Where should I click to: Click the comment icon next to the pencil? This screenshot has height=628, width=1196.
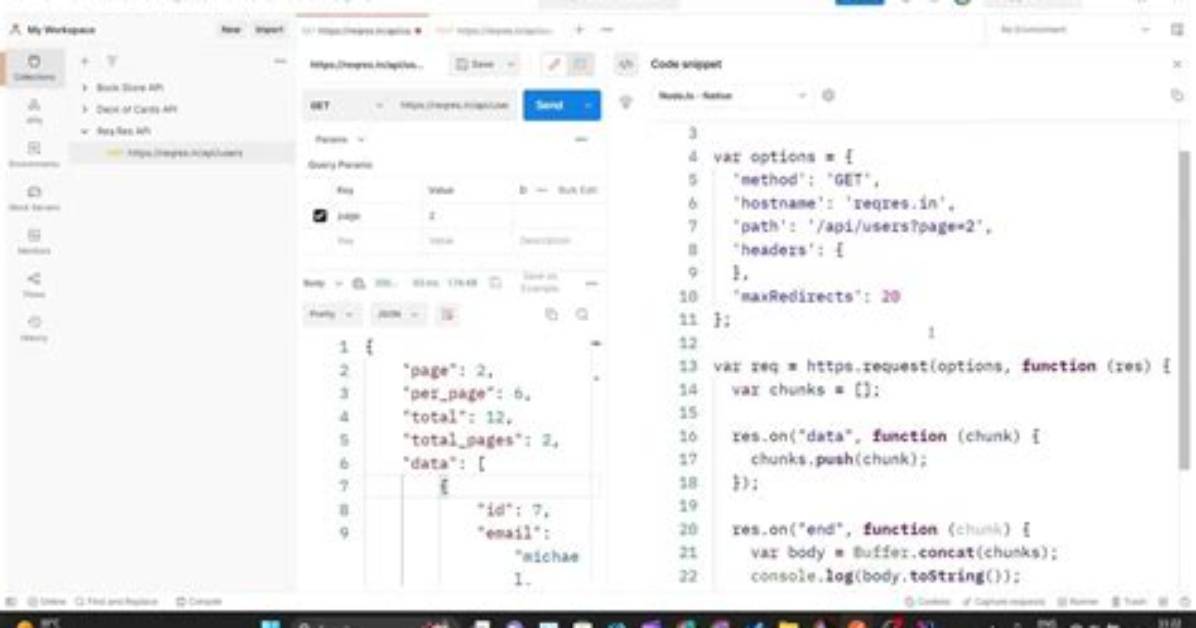(581, 65)
